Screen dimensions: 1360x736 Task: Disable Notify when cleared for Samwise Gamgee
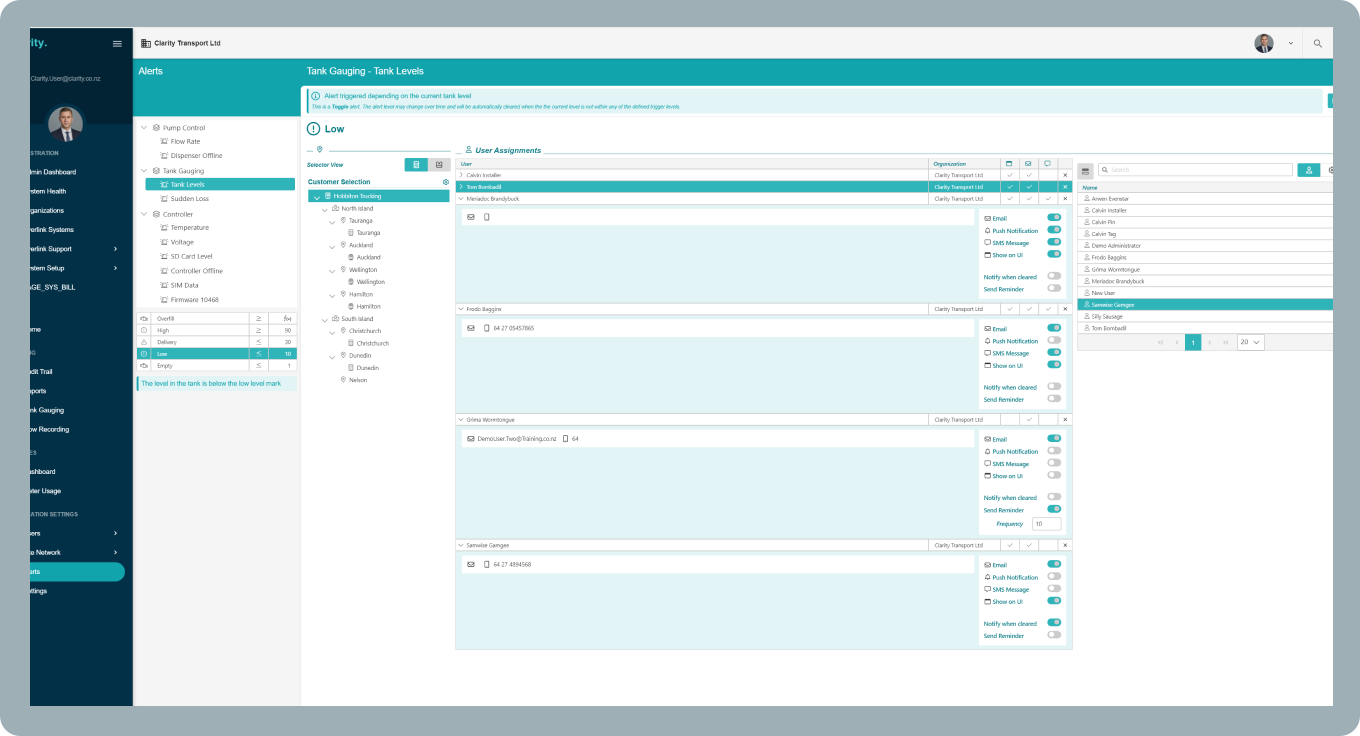(1054, 623)
